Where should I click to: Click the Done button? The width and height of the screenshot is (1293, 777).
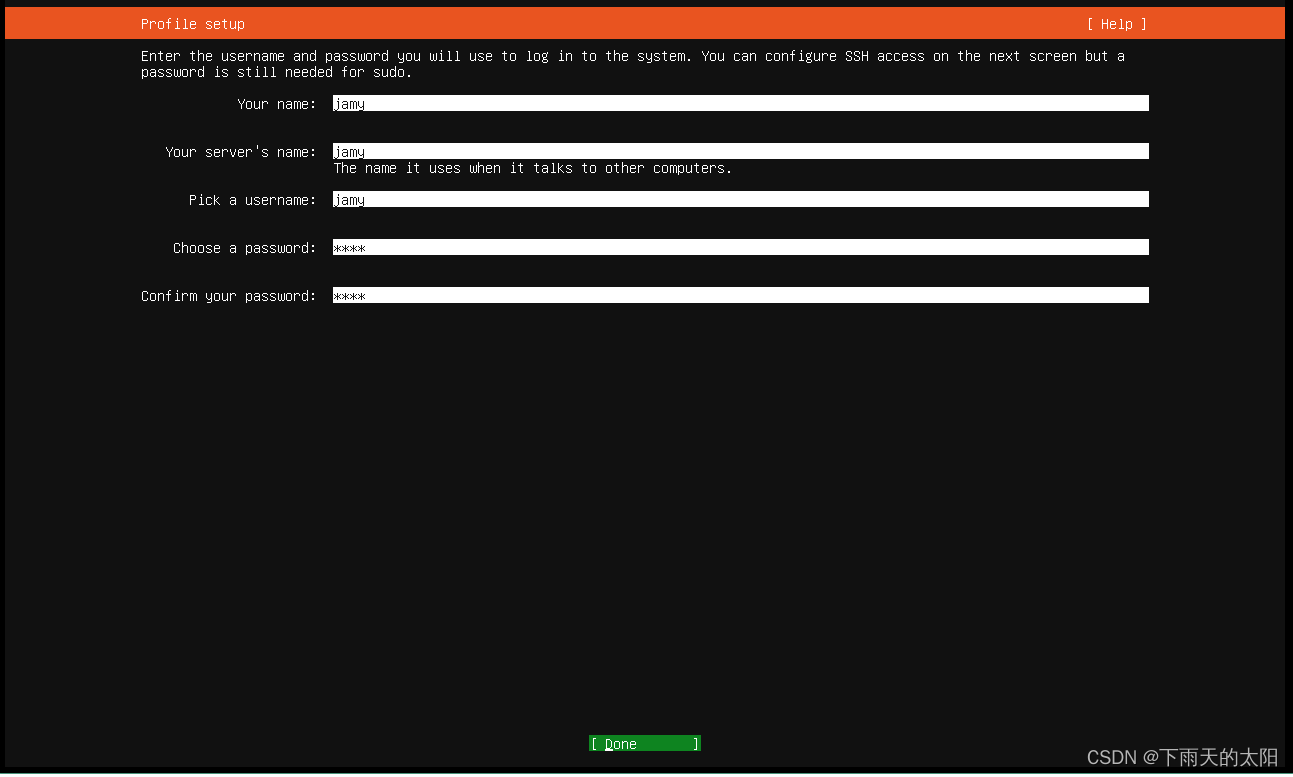[645, 743]
